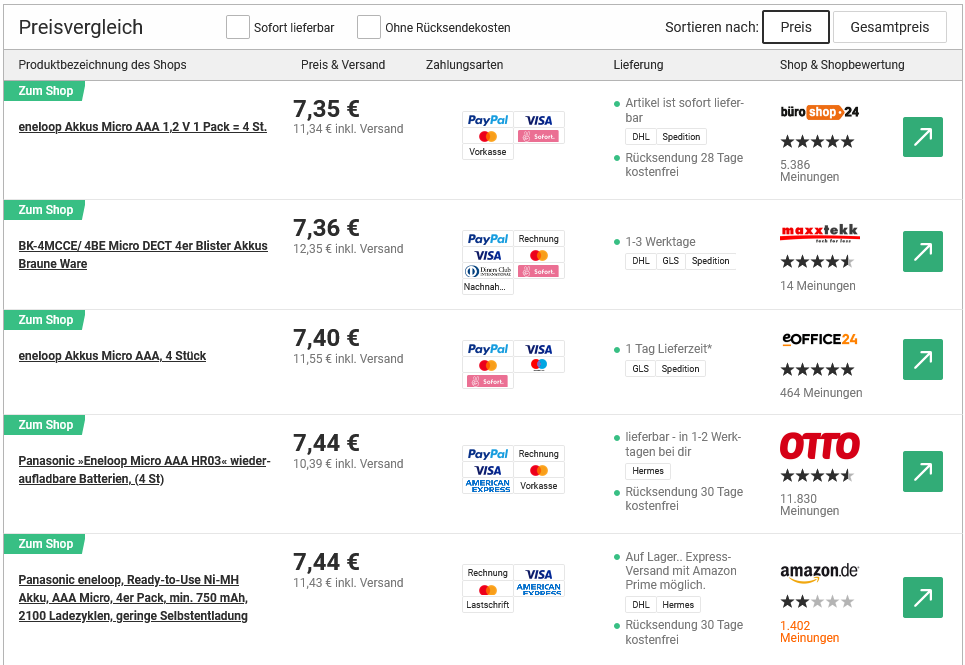Click the green arrow icon for eOffice24

pyautogui.click(x=922, y=359)
